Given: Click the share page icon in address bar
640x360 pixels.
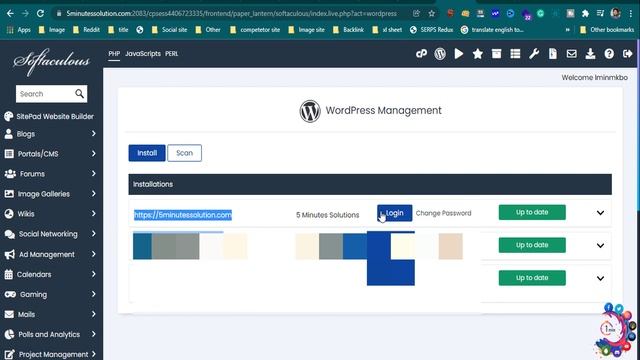Looking at the screenshot, I should tap(416, 13).
